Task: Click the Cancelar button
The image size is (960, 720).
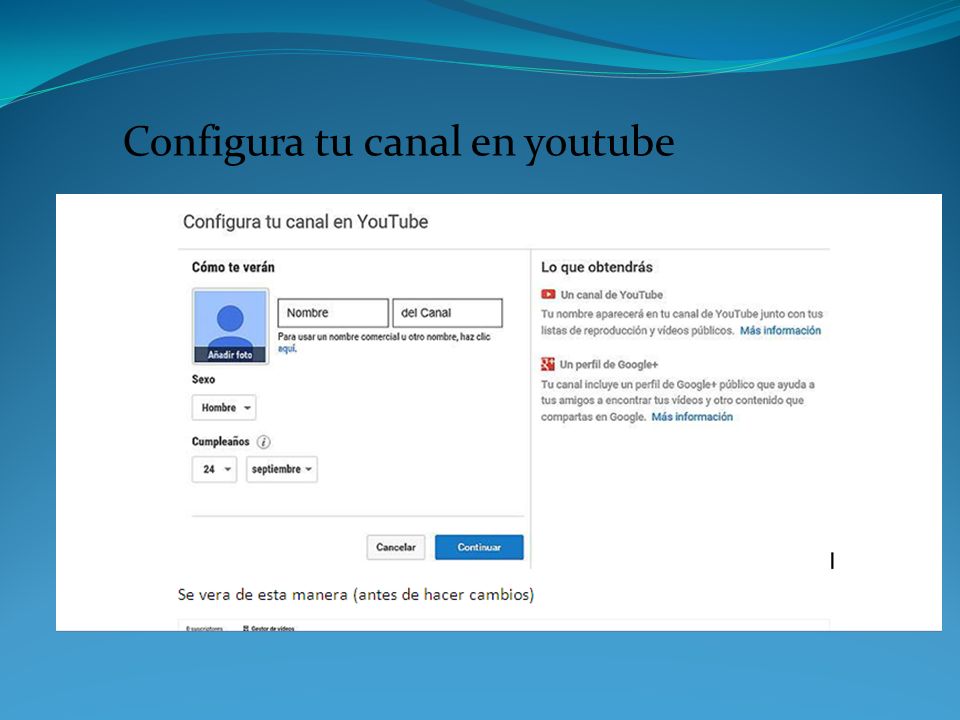Action: click(x=396, y=547)
